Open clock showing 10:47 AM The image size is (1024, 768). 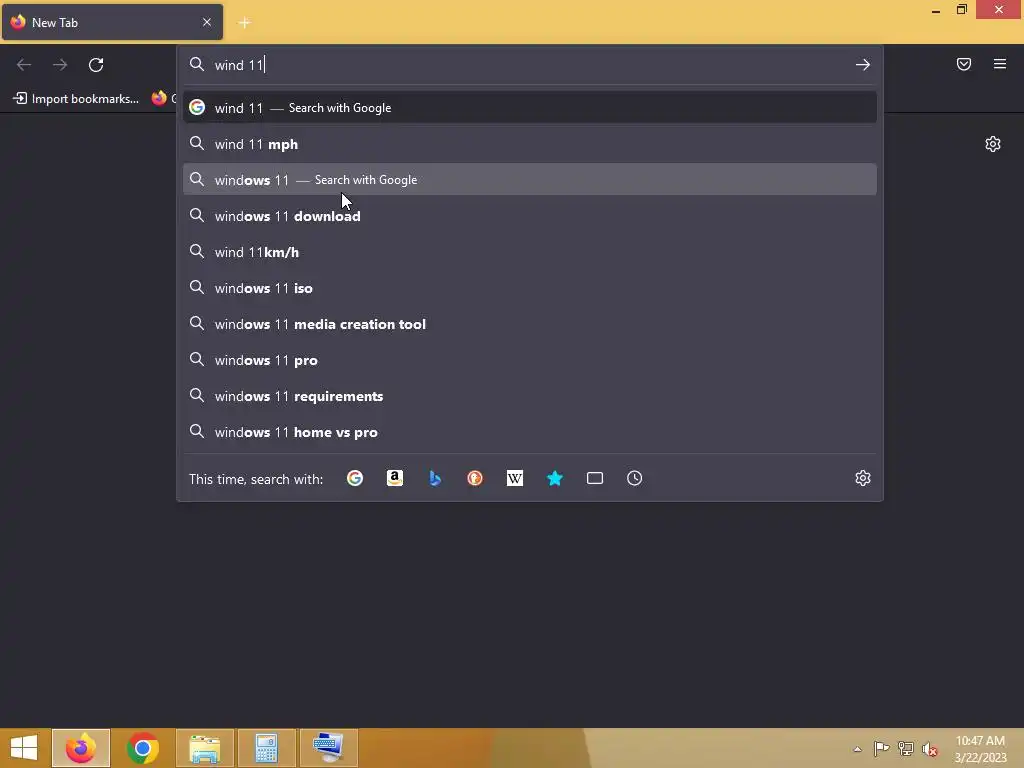[980, 749]
